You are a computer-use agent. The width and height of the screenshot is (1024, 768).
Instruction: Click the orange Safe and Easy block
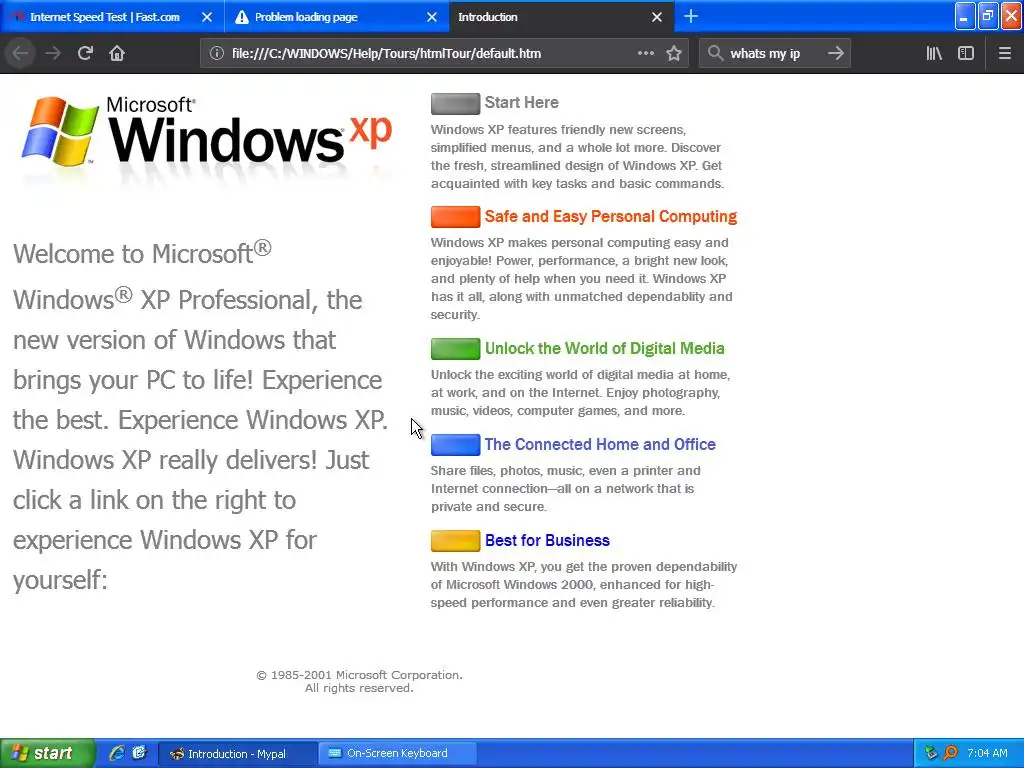coord(455,217)
